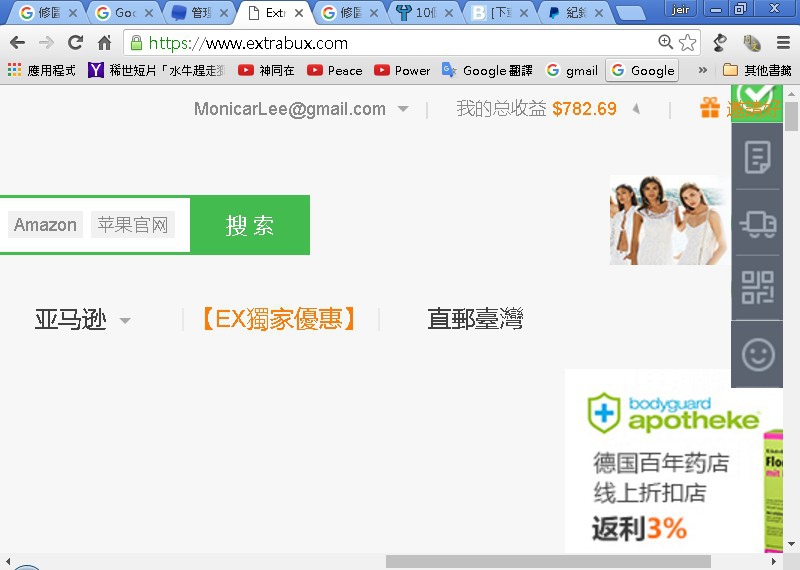Click the orange gift invite icon

point(710,108)
